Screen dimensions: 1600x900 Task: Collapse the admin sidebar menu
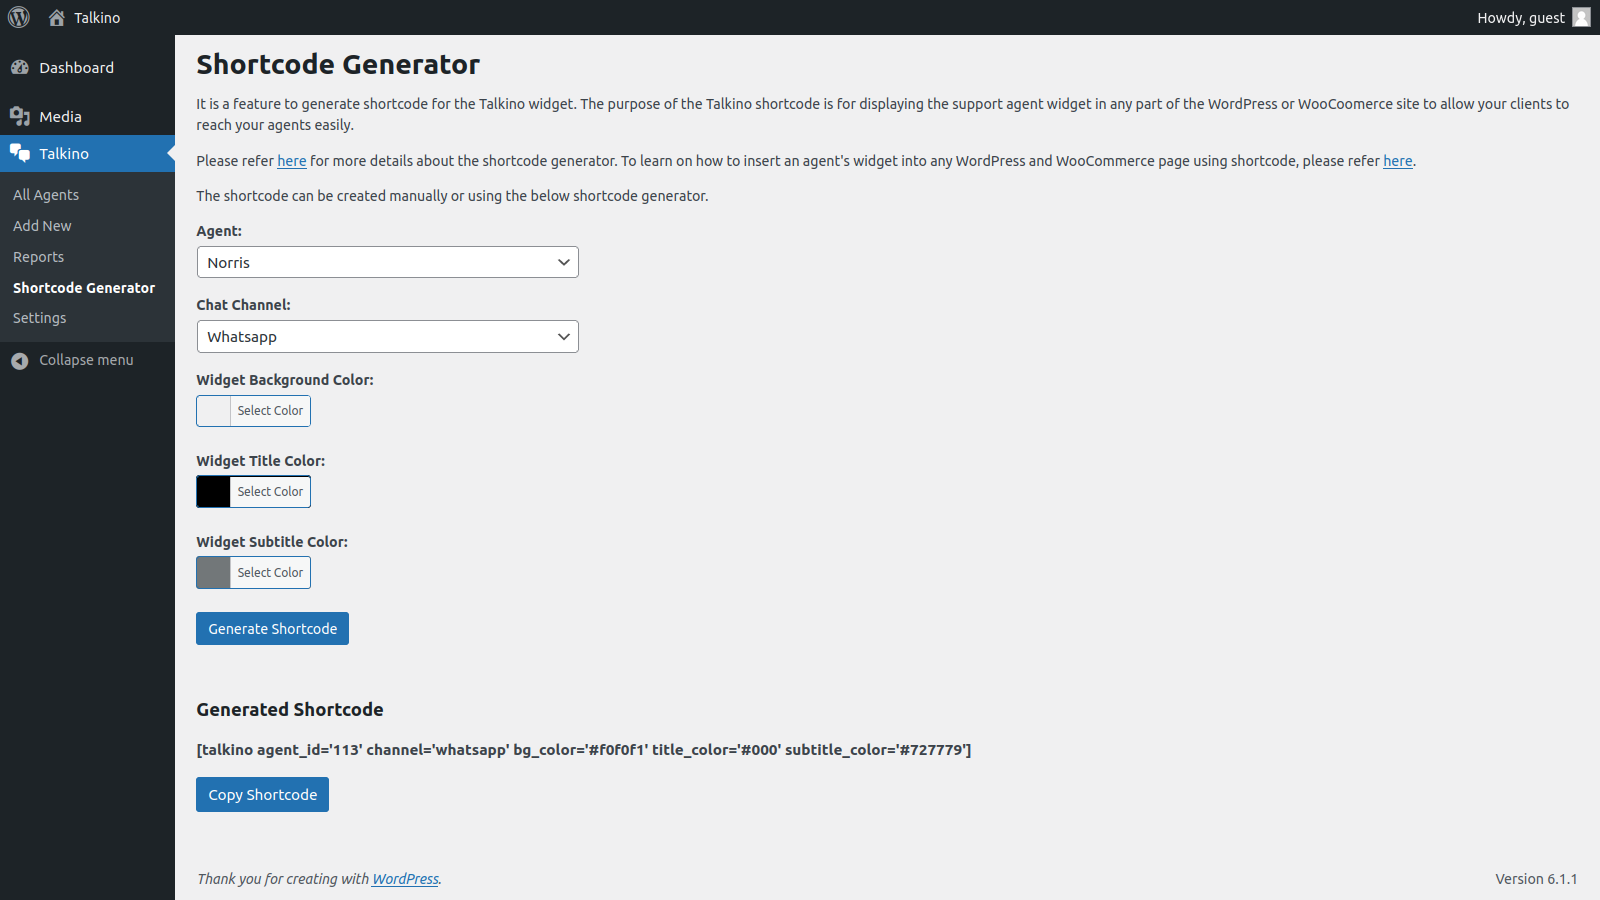[87, 360]
